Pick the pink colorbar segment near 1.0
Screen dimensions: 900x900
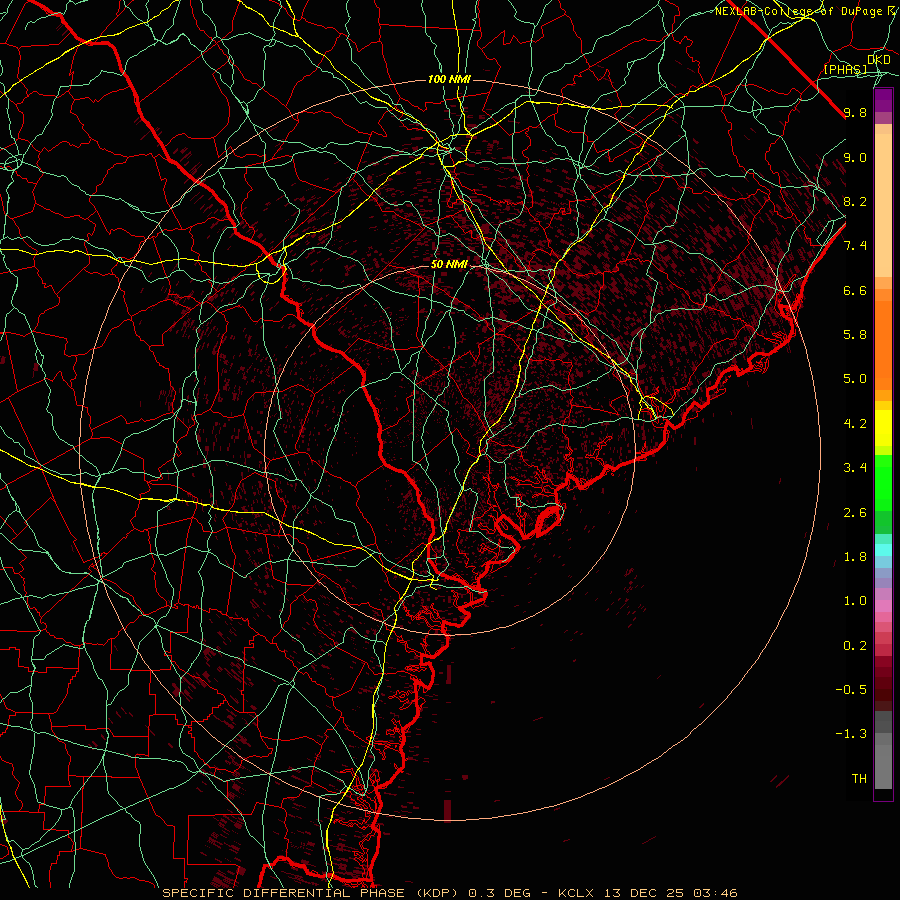tap(883, 606)
